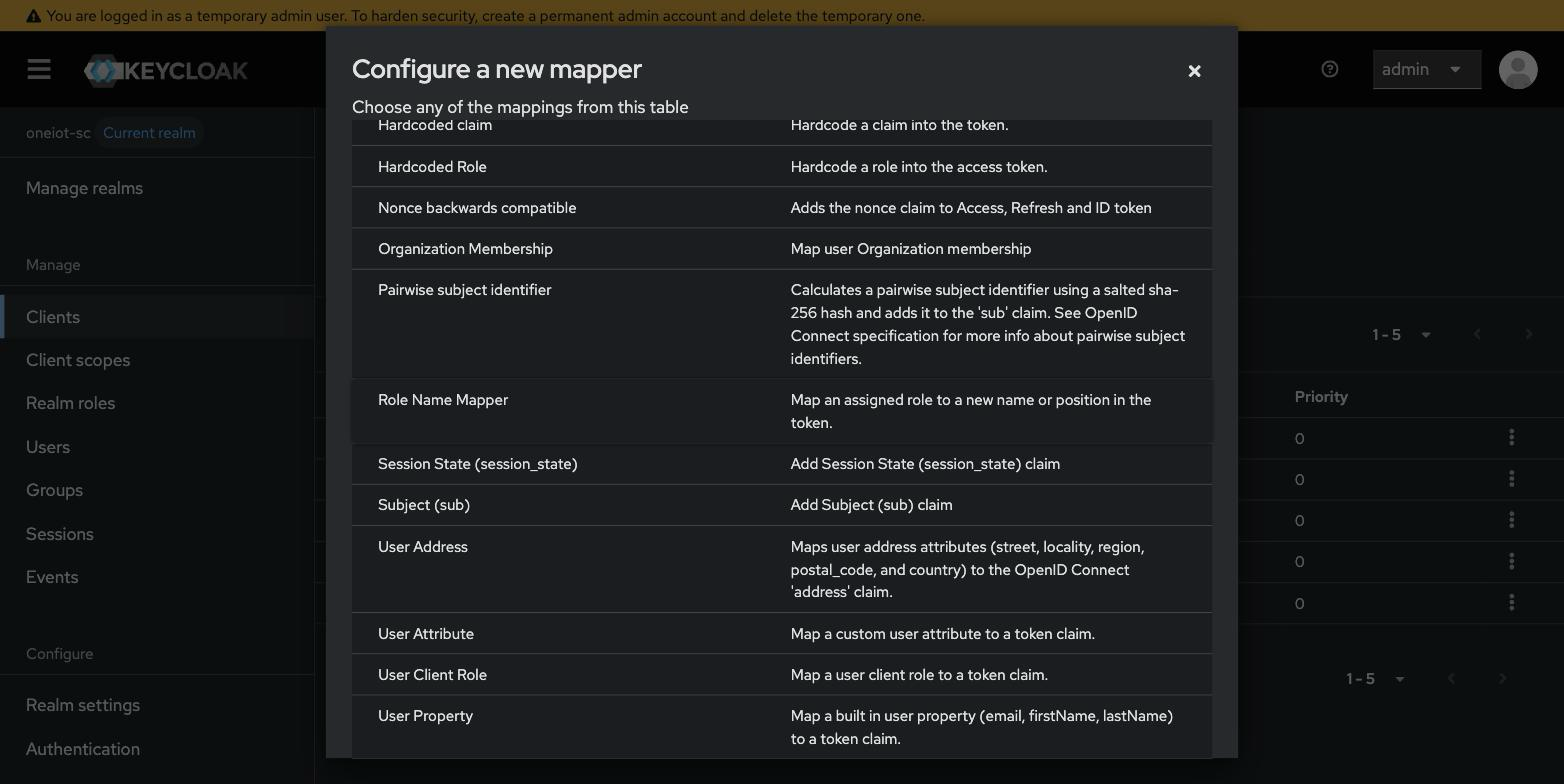Click the Priority column header
This screenshot has height=784, width=1564.
[1321, 397]
